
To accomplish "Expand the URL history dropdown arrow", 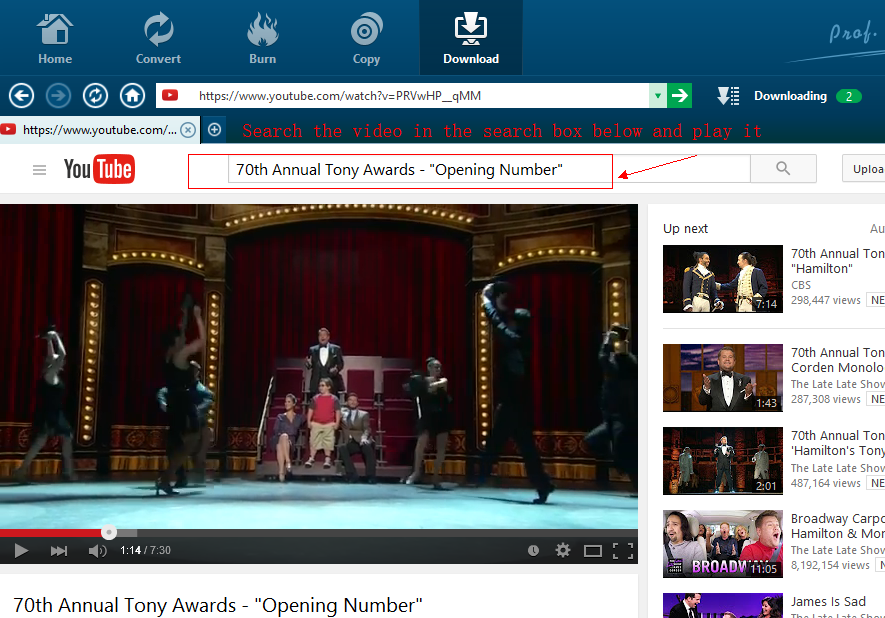I will pyautogui.click(x=658, y=96).
